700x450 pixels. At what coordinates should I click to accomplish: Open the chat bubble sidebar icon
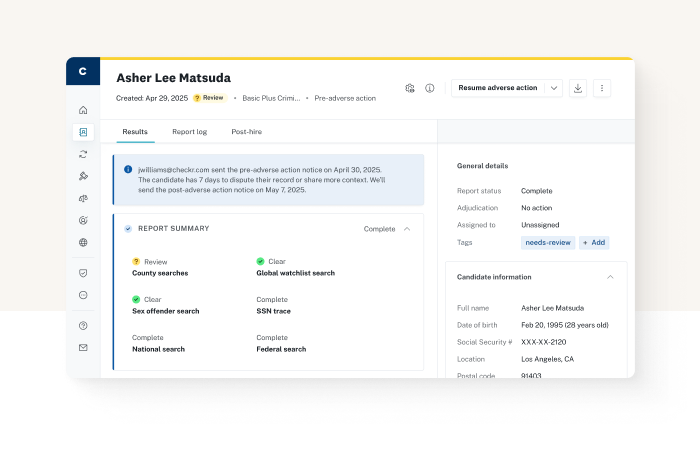point(83,295)
